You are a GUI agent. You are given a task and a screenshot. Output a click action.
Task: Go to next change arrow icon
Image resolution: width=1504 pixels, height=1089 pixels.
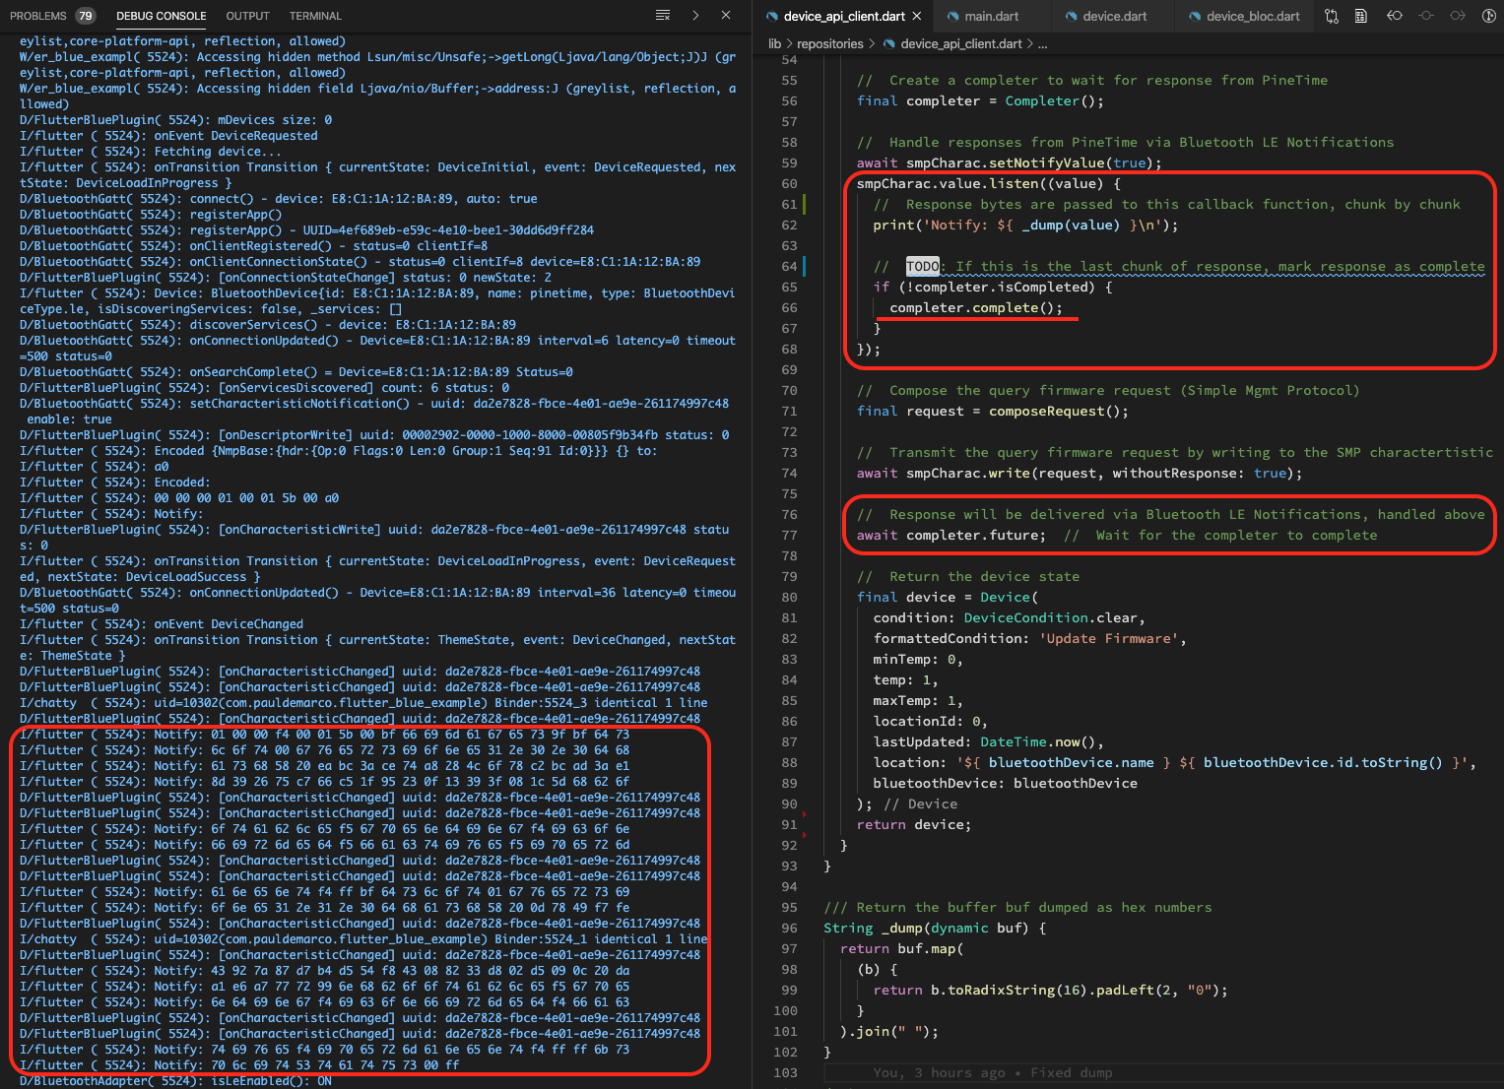[x=1458, y=16]
